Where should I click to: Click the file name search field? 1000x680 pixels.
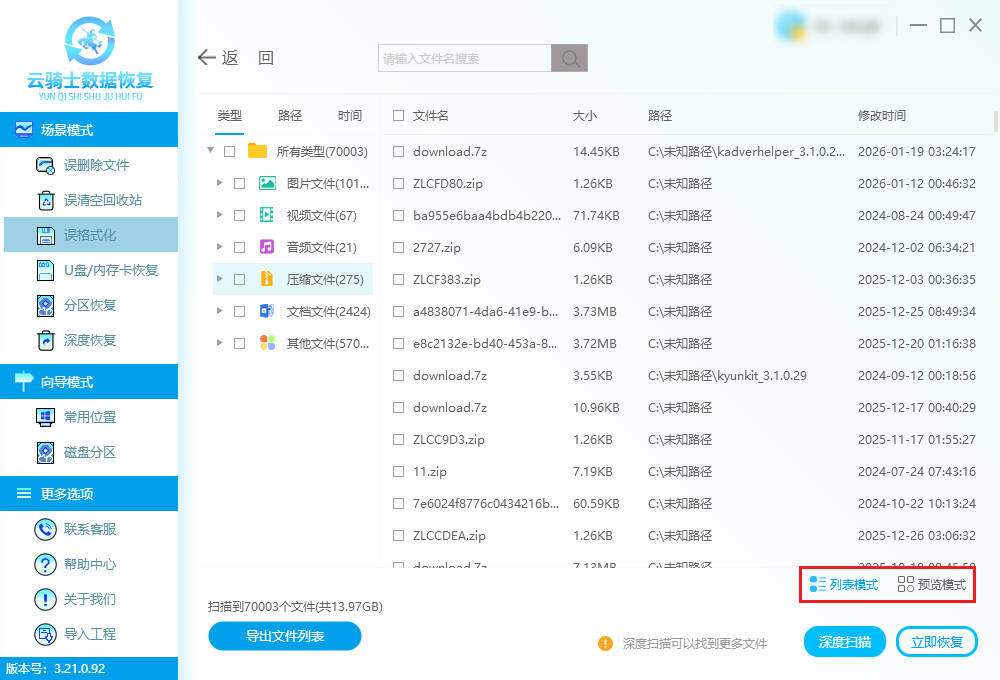[464, 58]
